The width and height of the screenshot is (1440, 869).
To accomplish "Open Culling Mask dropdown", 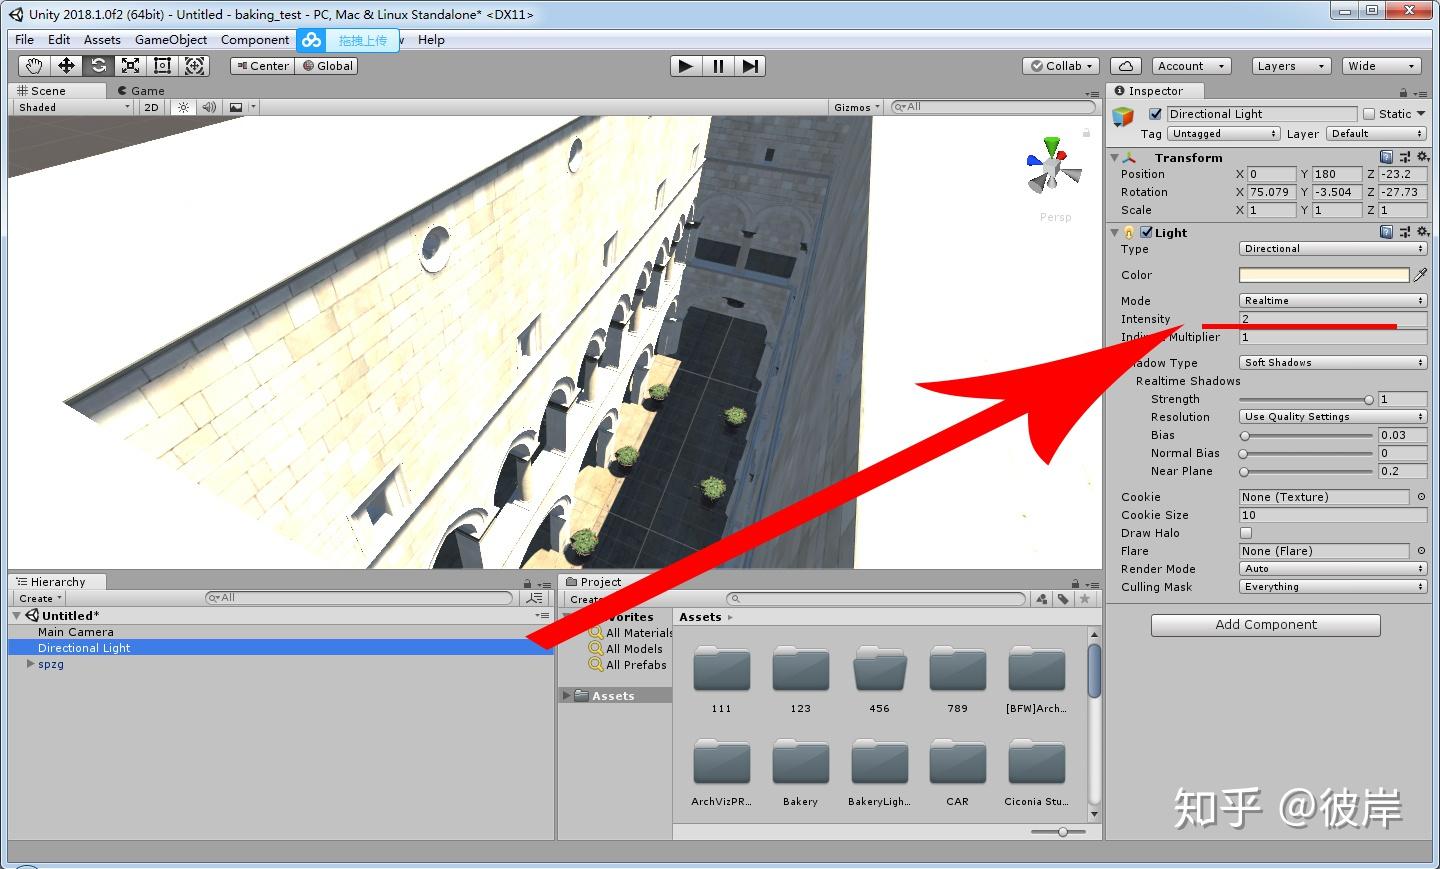I will 1333,587.
